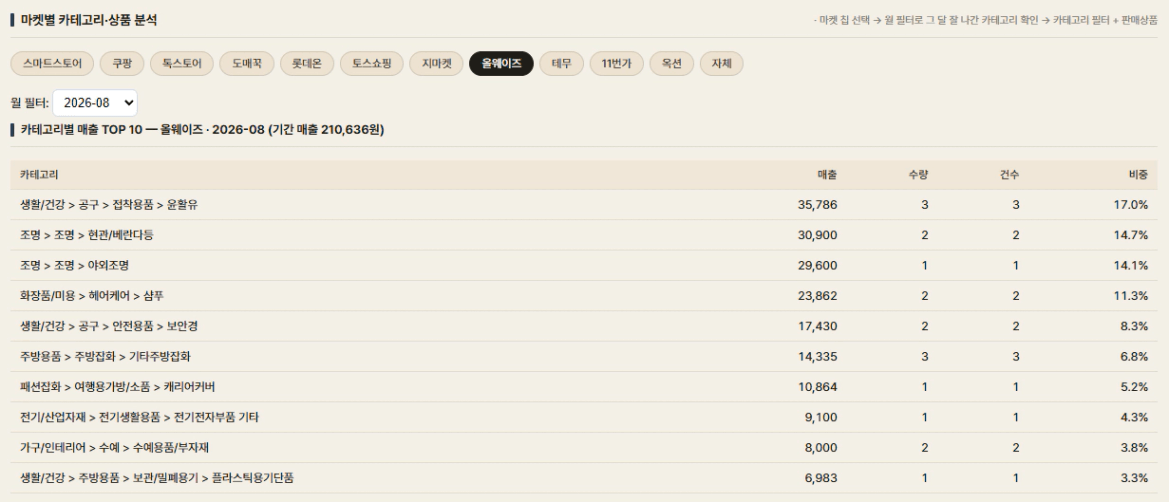Open the 월 필터 month dropdown
Viewport: 1169px width, 502px height.
(x=95, y=103)
